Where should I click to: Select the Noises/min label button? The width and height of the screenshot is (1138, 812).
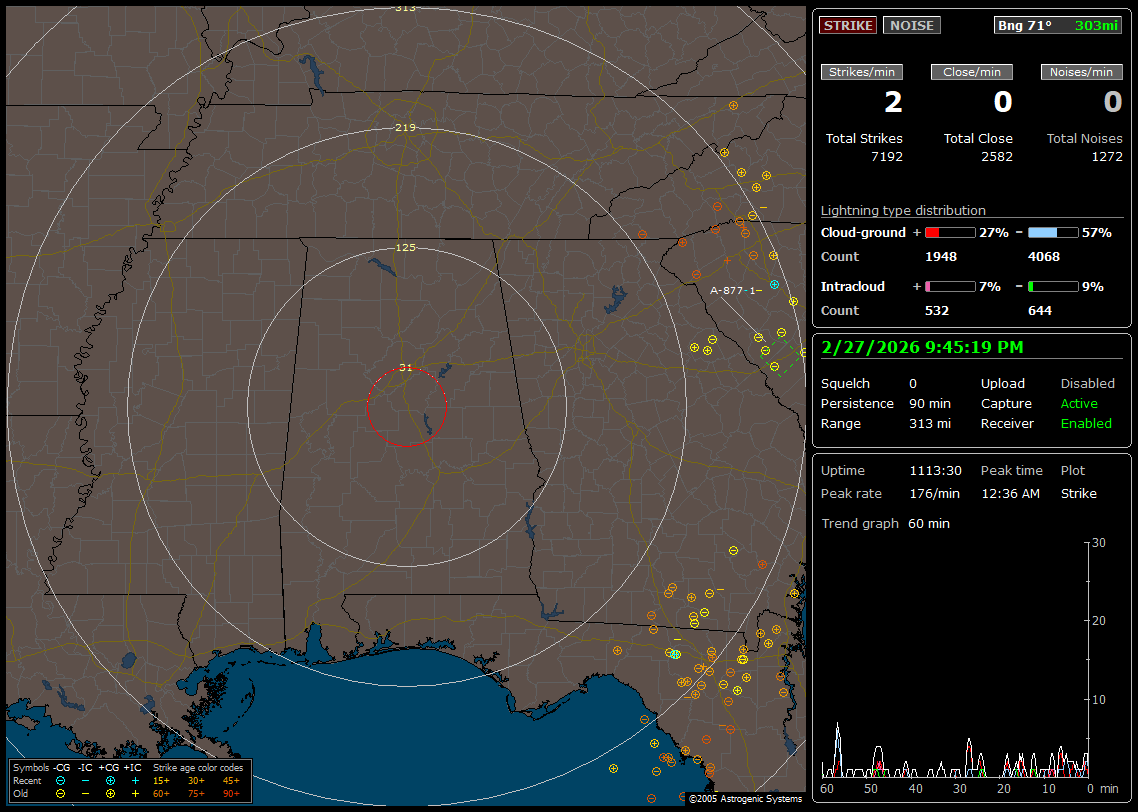tap(1082, 72)
